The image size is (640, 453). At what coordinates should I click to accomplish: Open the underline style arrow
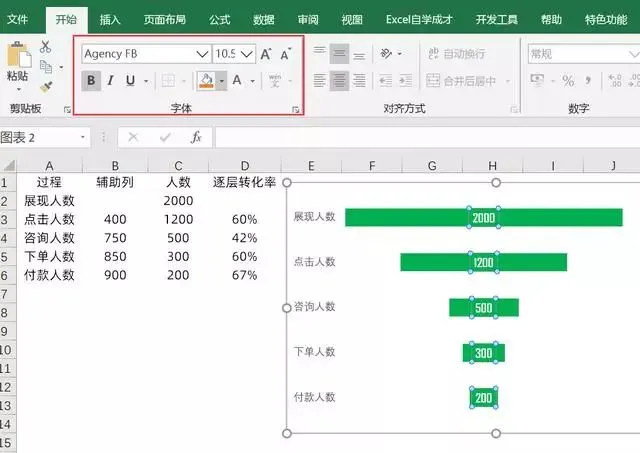coord(146,81)
